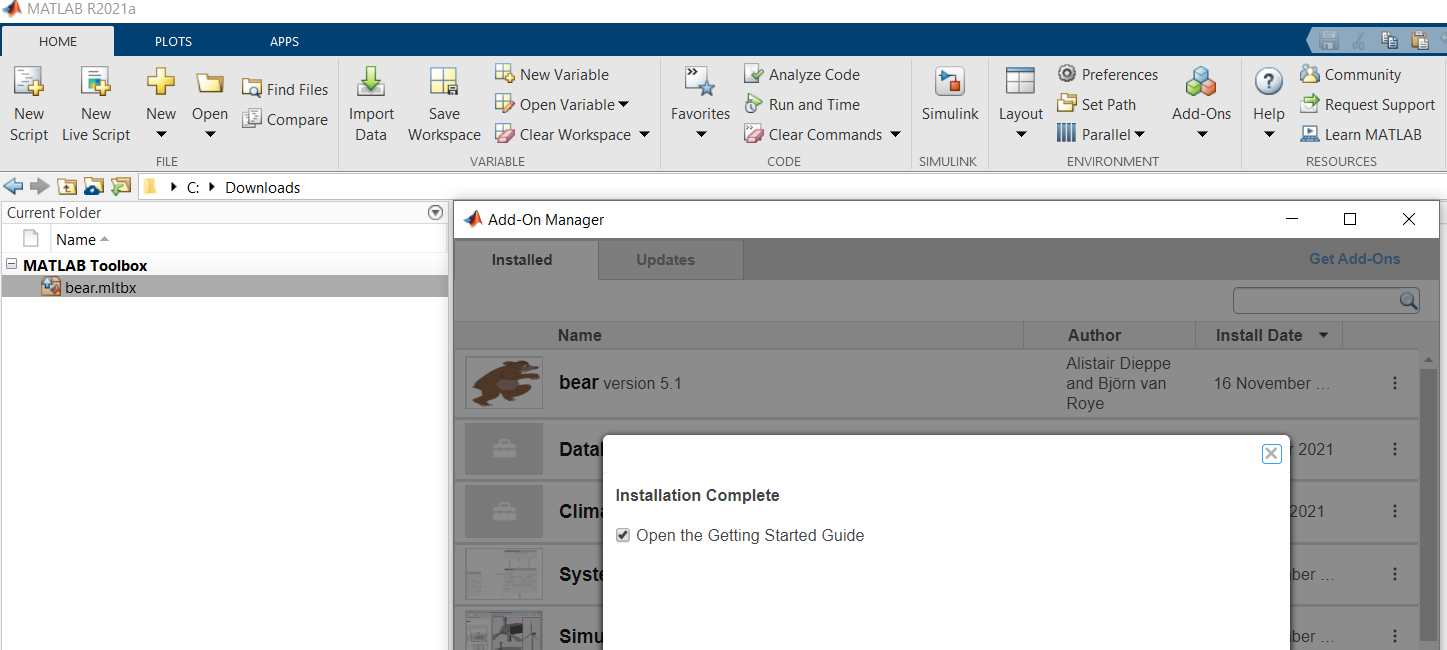This screenshot has width=1447, height=650.
Task: Open the Clear Workspace dropdown arrow
Action: click(644, 134)
